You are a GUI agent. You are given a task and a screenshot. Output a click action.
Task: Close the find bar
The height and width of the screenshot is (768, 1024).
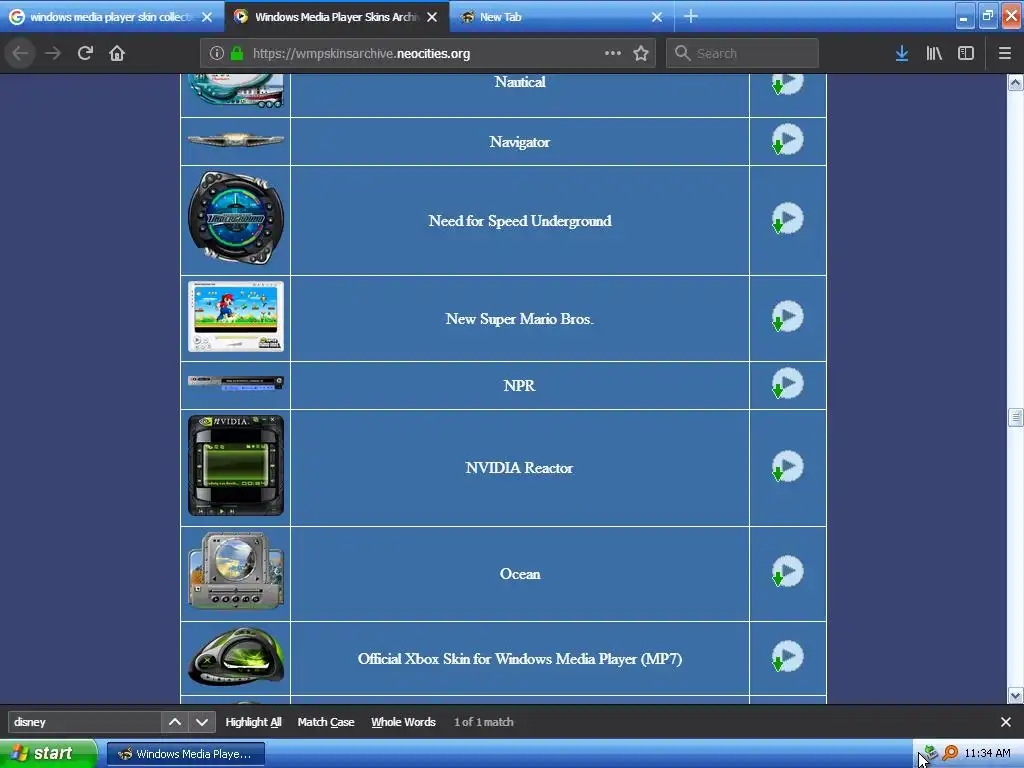click(1006, 722)
